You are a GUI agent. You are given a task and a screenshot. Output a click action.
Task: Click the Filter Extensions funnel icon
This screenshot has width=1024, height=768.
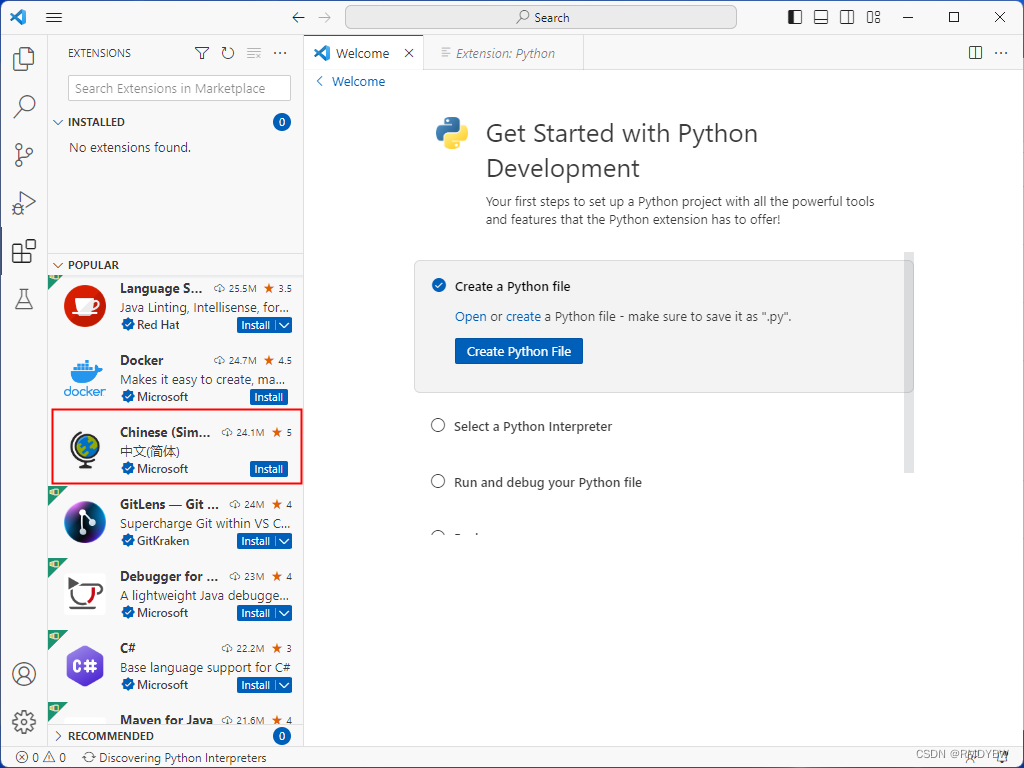pyautogui.click(x=202, y=53)
